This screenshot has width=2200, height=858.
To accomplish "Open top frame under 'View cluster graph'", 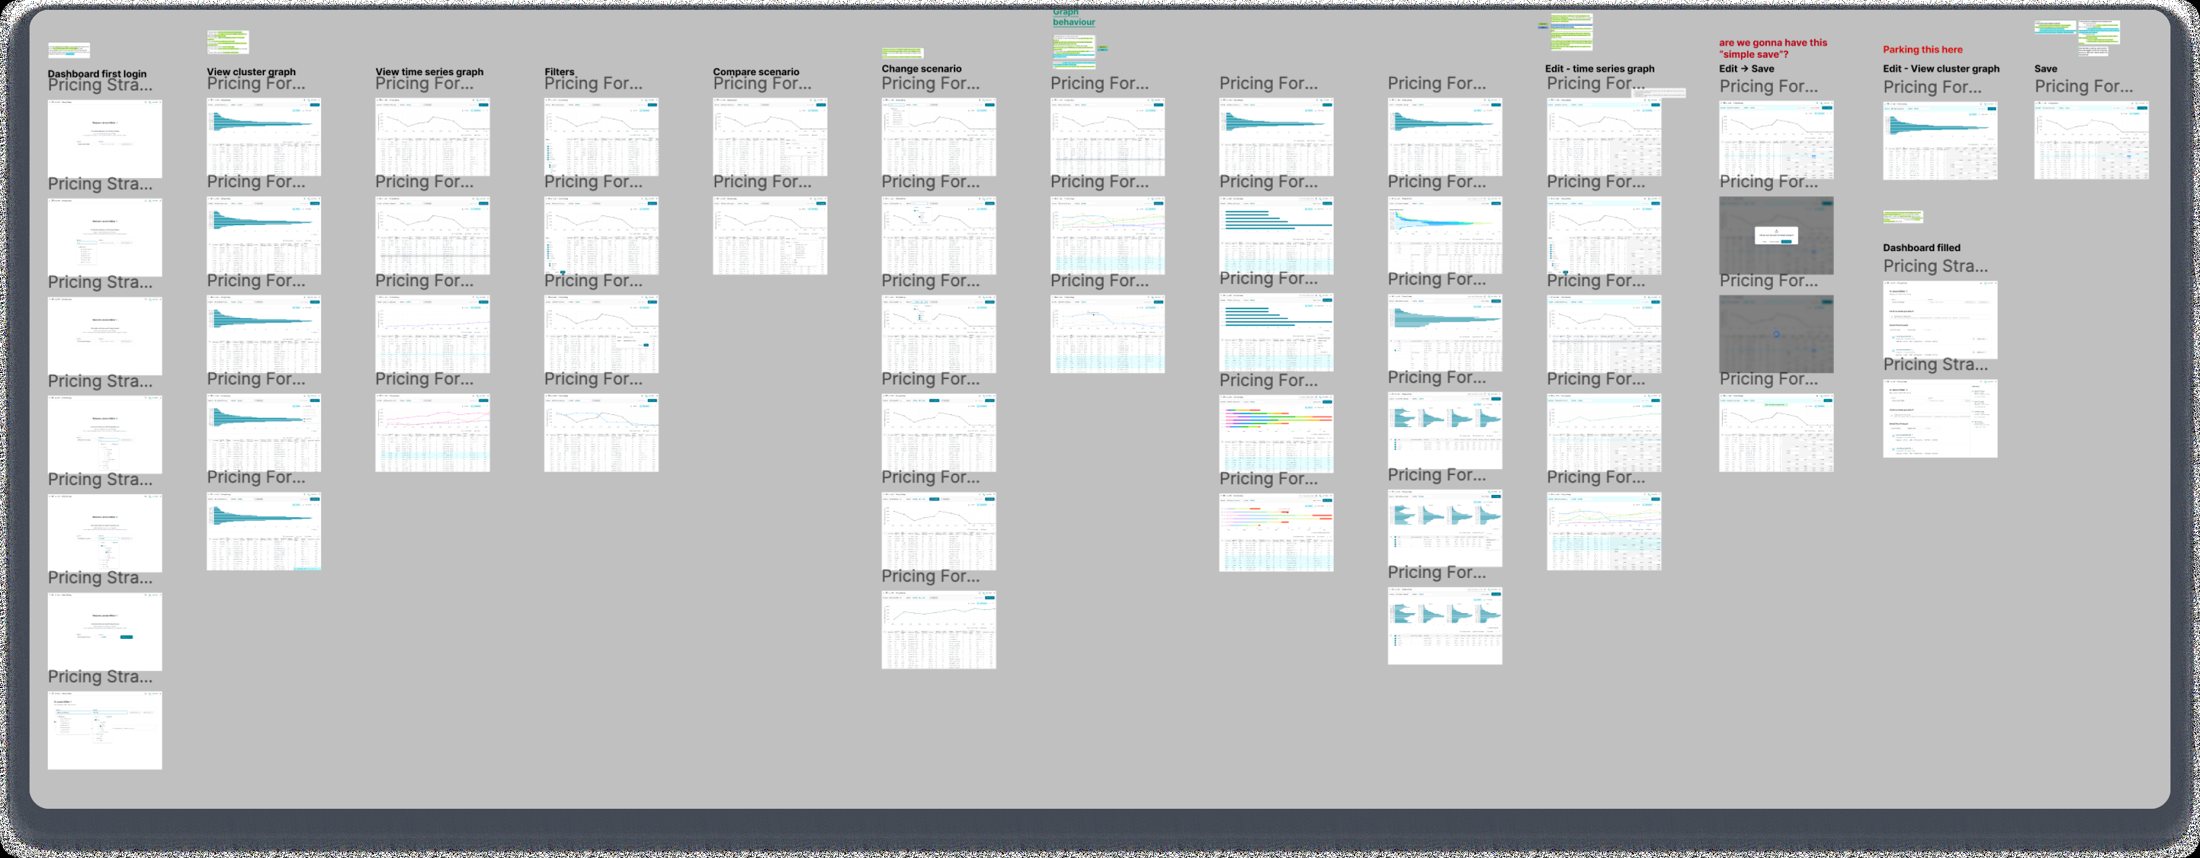I will click(x=264, y=137).
